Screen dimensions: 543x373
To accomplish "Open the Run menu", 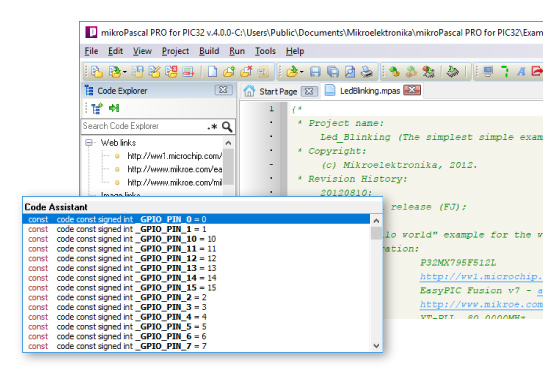I will 237,51.
